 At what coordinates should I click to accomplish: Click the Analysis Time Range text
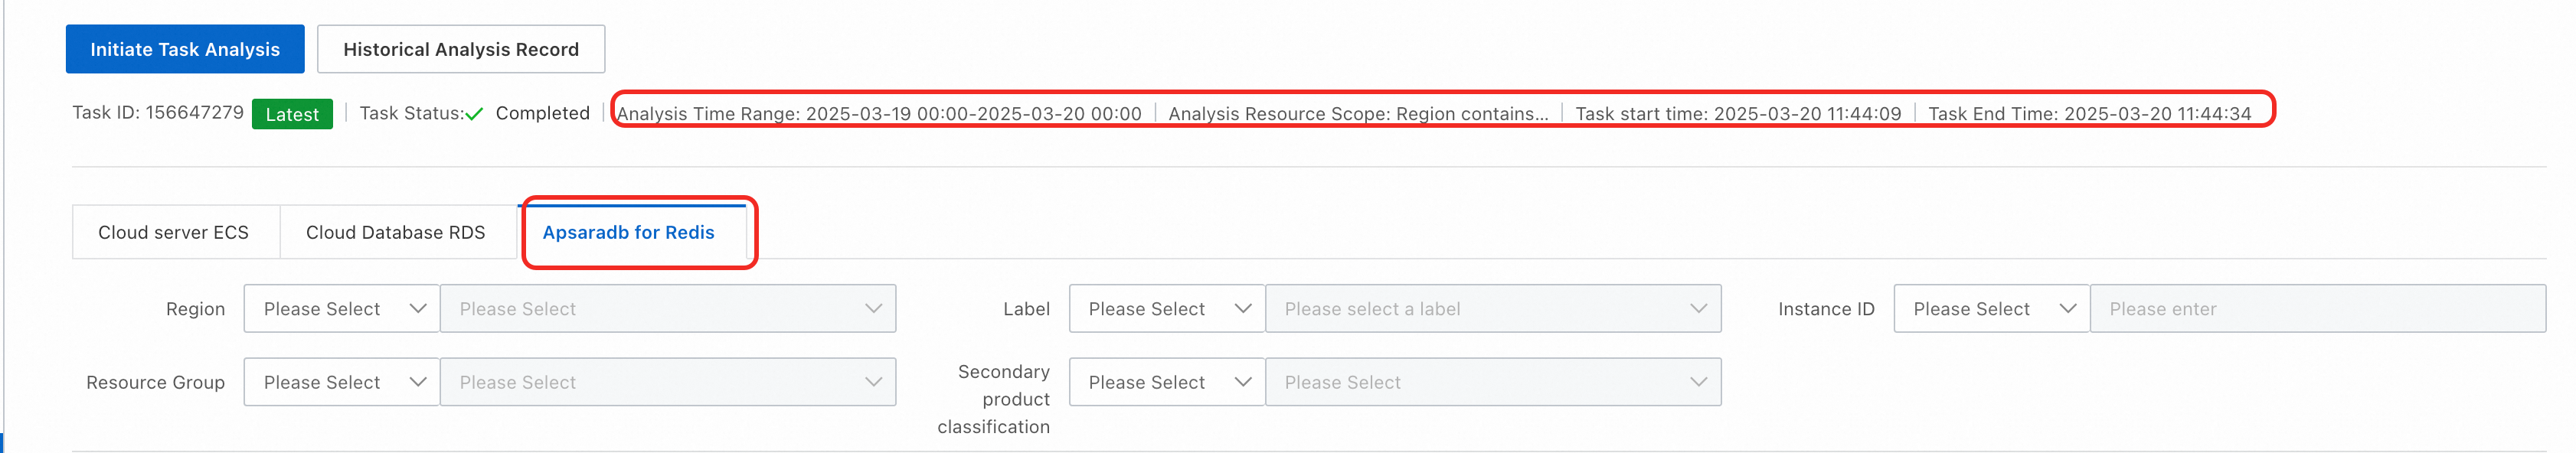[x=878, y=114]
